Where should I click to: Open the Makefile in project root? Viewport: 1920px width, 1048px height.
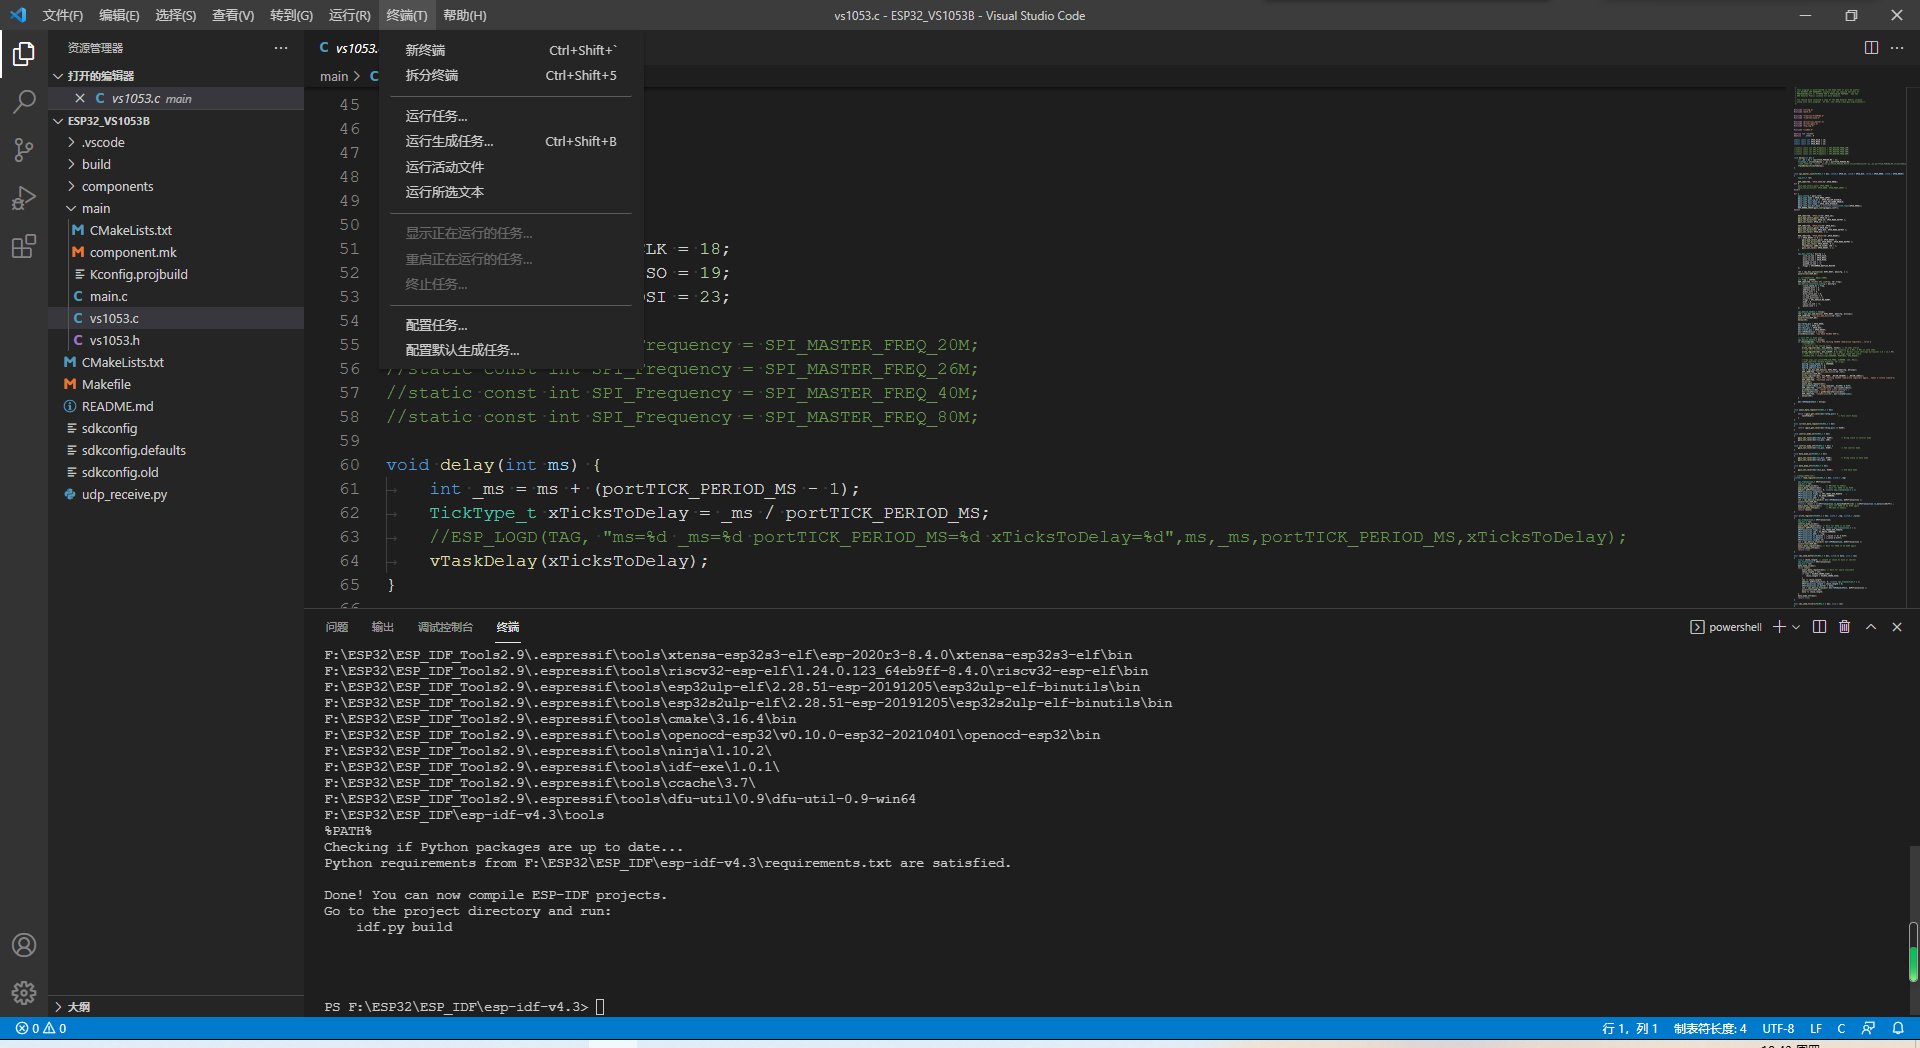tap(176, 384)
